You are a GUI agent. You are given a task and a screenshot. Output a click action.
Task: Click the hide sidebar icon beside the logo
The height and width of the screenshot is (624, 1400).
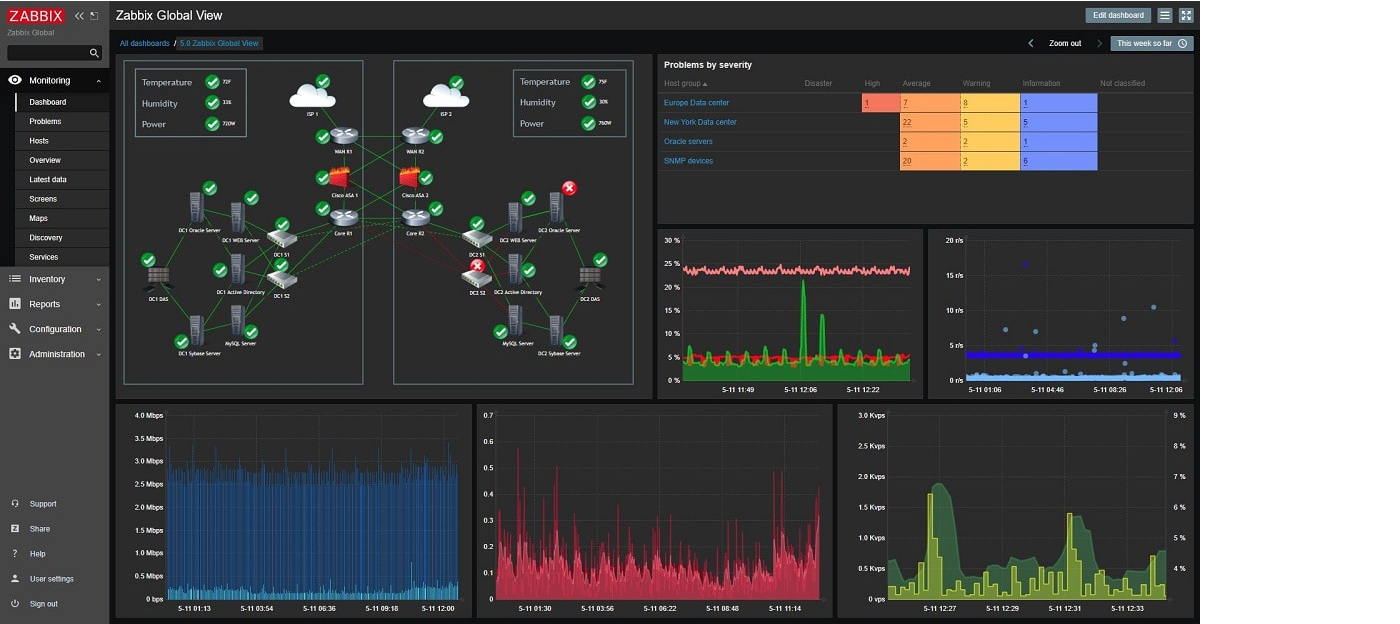coord(94,16)
